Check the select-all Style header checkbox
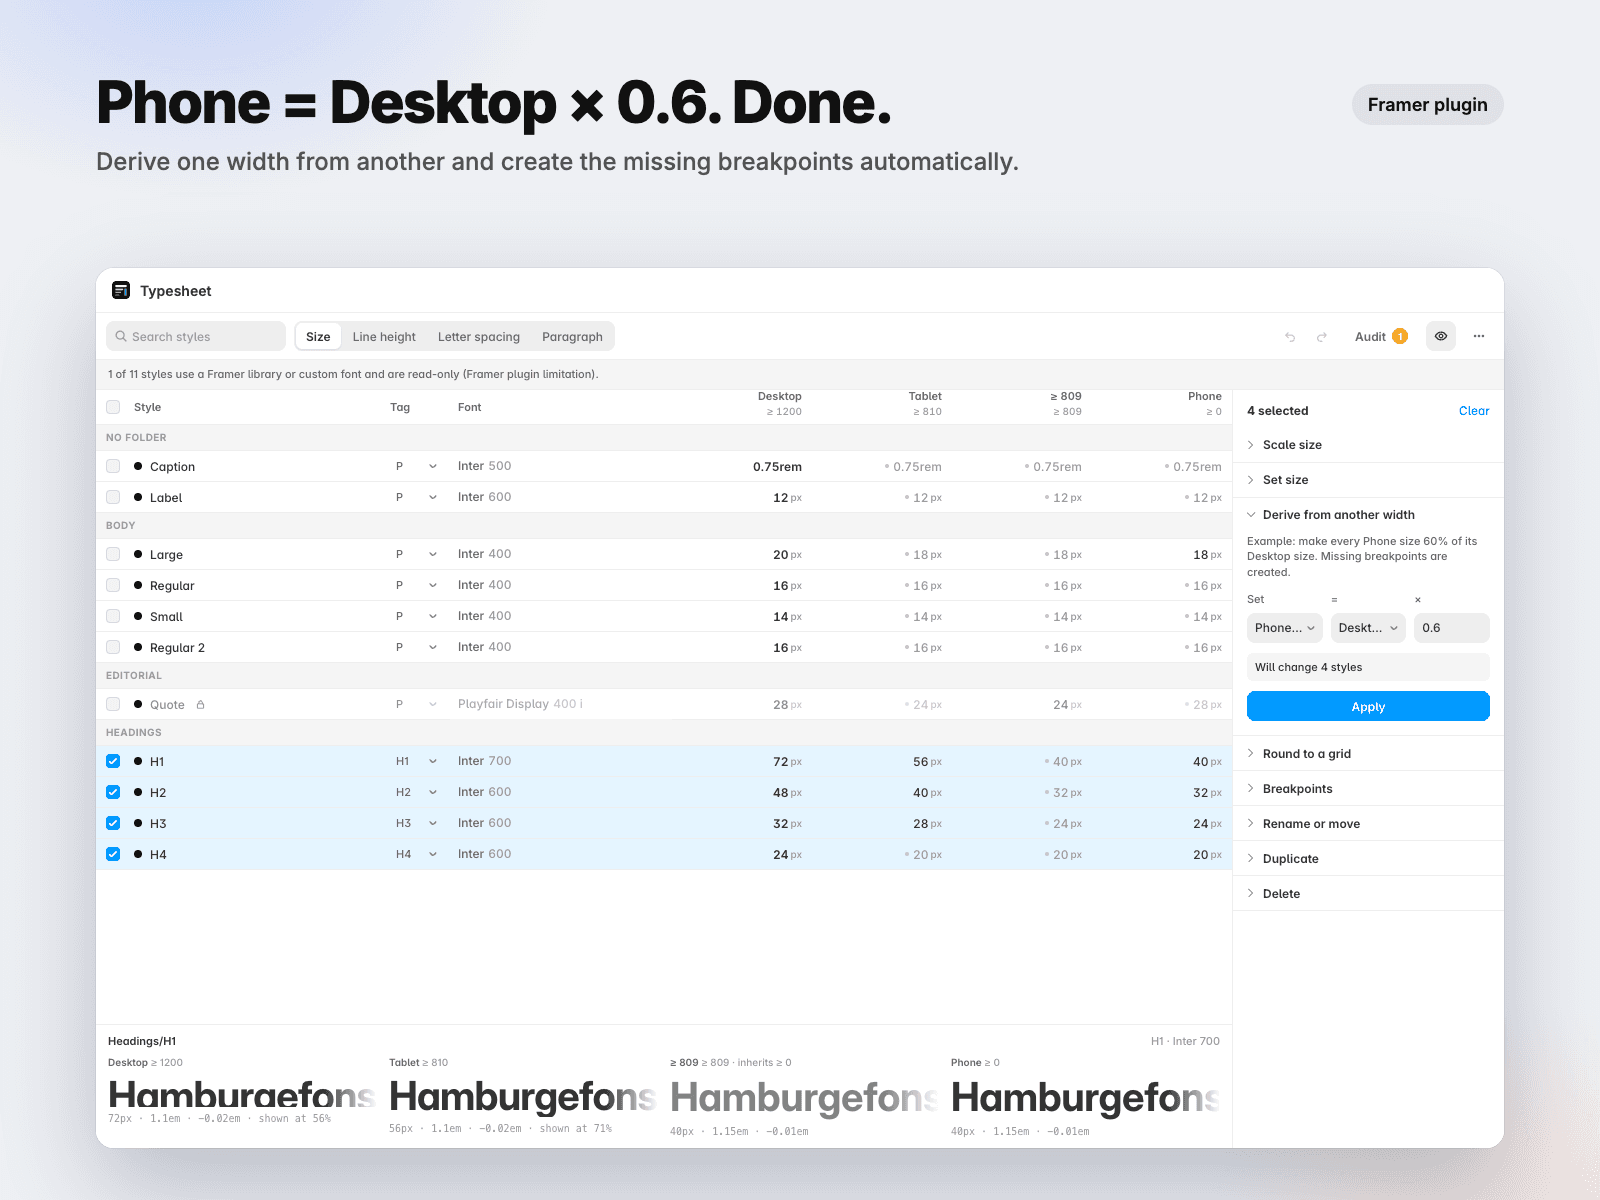Viewport: 1600px width, 1200px height. pos(113,407)
